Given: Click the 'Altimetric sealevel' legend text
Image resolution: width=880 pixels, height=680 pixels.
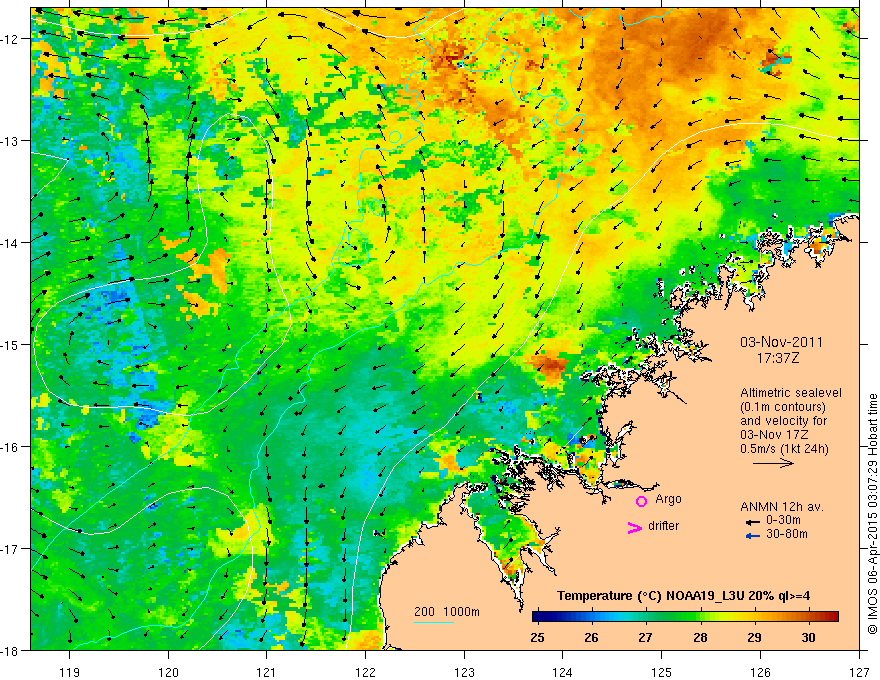Looking at the screenshot, I should coord(791,393).
